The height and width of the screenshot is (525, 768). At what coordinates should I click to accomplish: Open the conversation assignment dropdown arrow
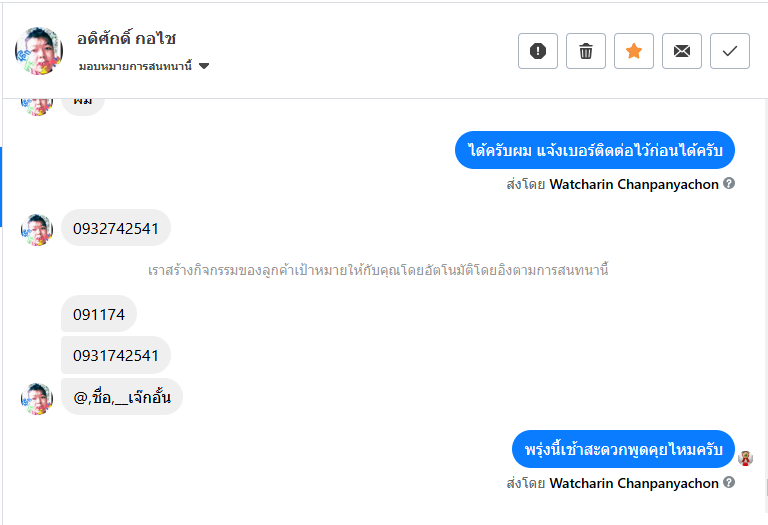pyautogui.click(x=204, y=66)
